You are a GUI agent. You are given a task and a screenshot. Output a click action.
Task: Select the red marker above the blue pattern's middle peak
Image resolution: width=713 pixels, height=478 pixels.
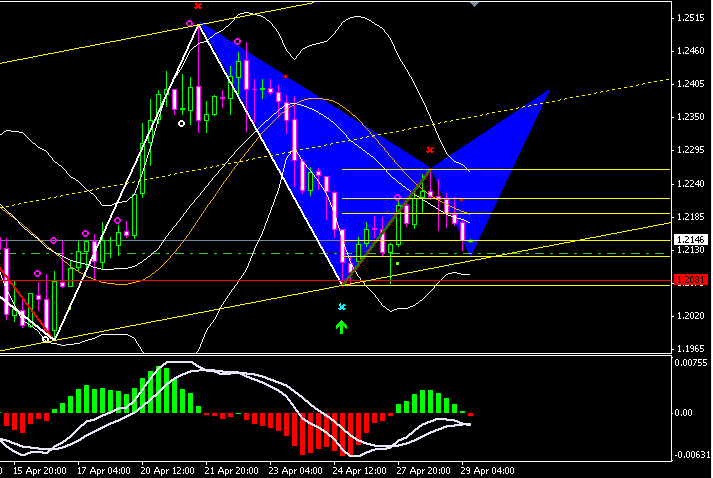[430, 150]
